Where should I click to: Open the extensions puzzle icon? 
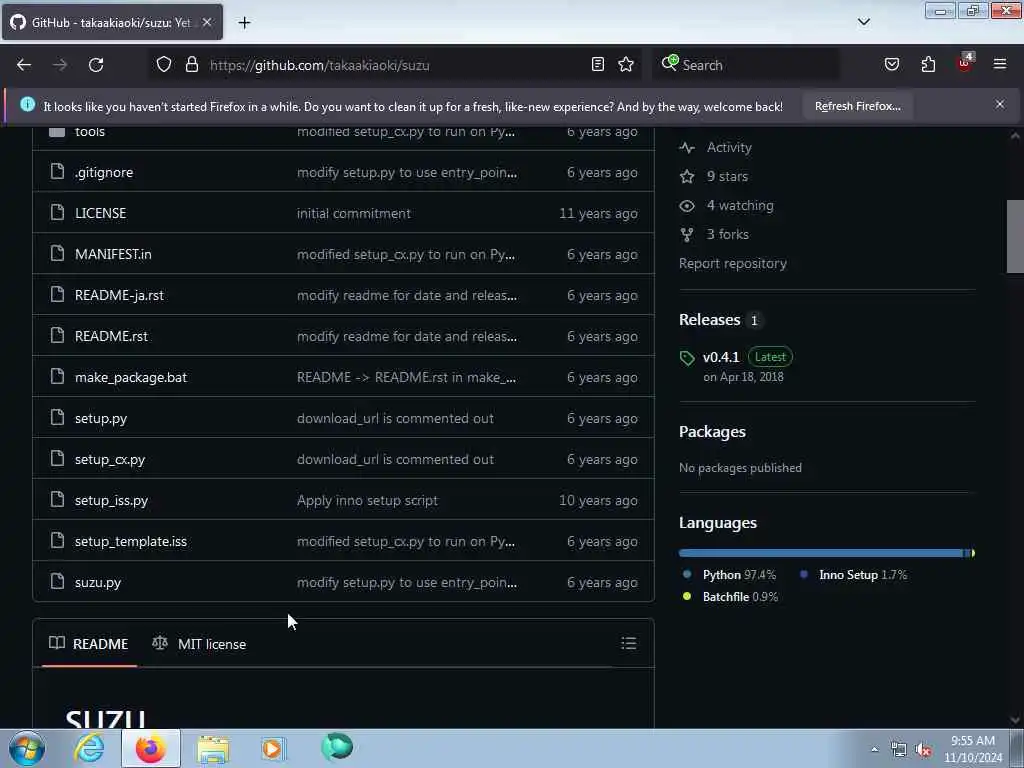[928, 64]
